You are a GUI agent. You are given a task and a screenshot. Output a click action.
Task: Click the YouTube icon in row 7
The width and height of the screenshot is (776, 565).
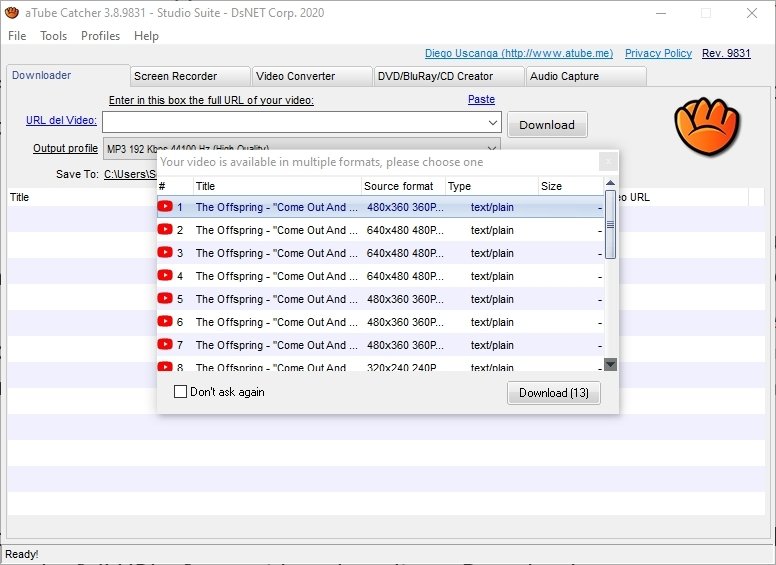(x=165, y=344)
